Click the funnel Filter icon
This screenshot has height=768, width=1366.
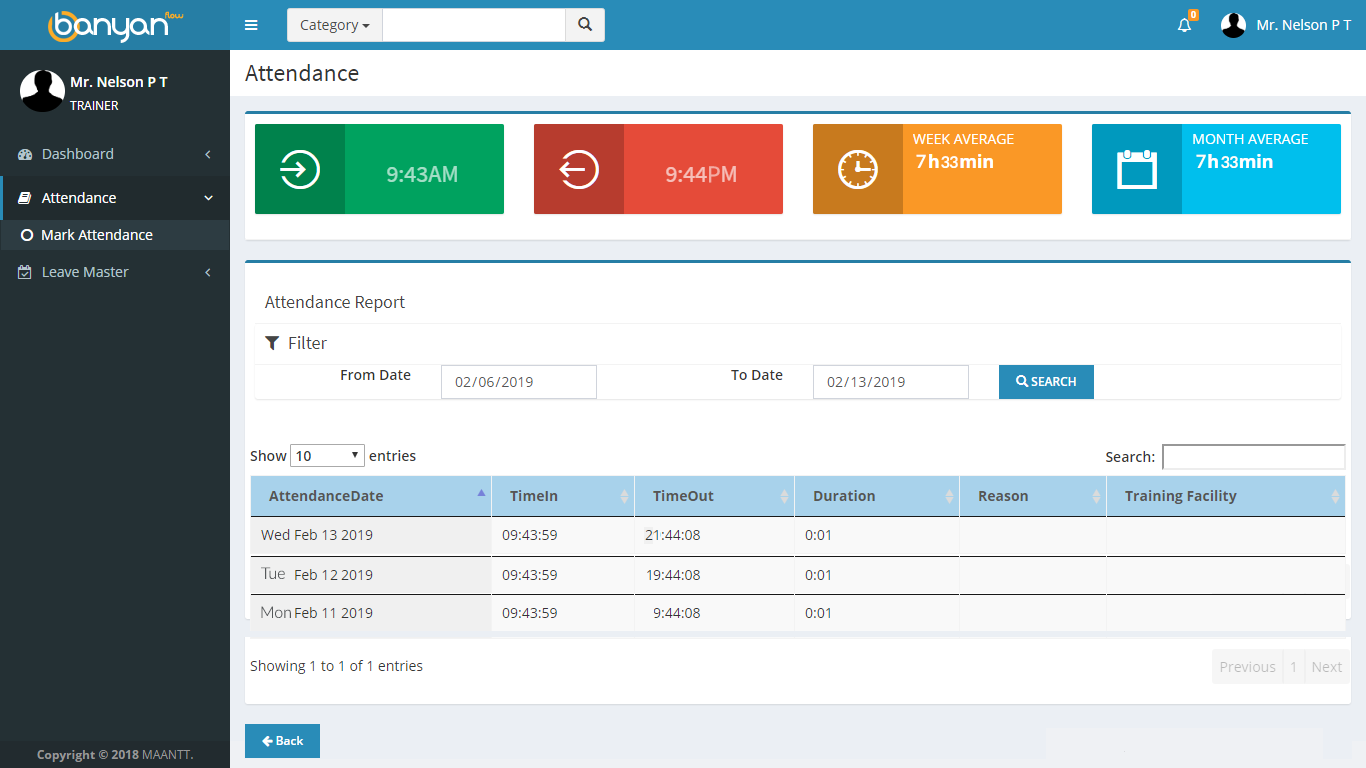(272, 343)
